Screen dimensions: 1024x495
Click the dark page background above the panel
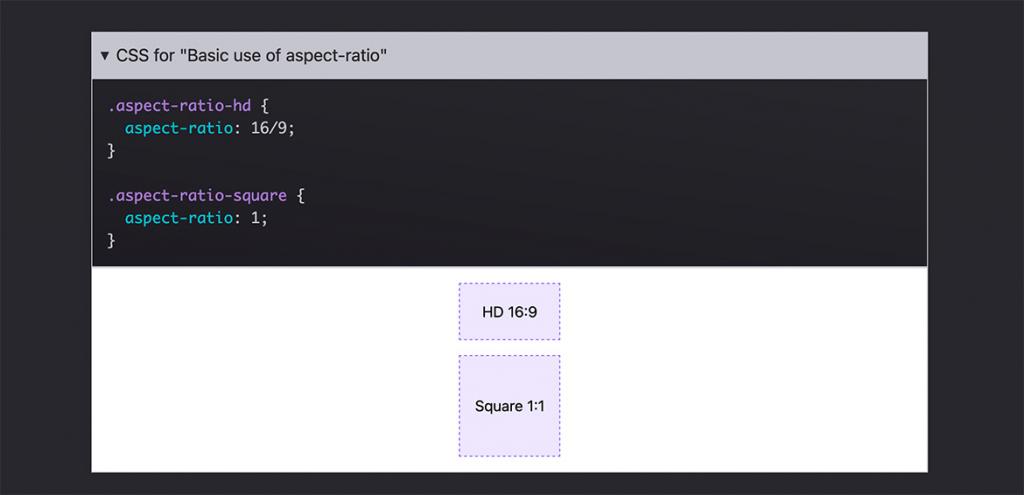coord(500,15)
